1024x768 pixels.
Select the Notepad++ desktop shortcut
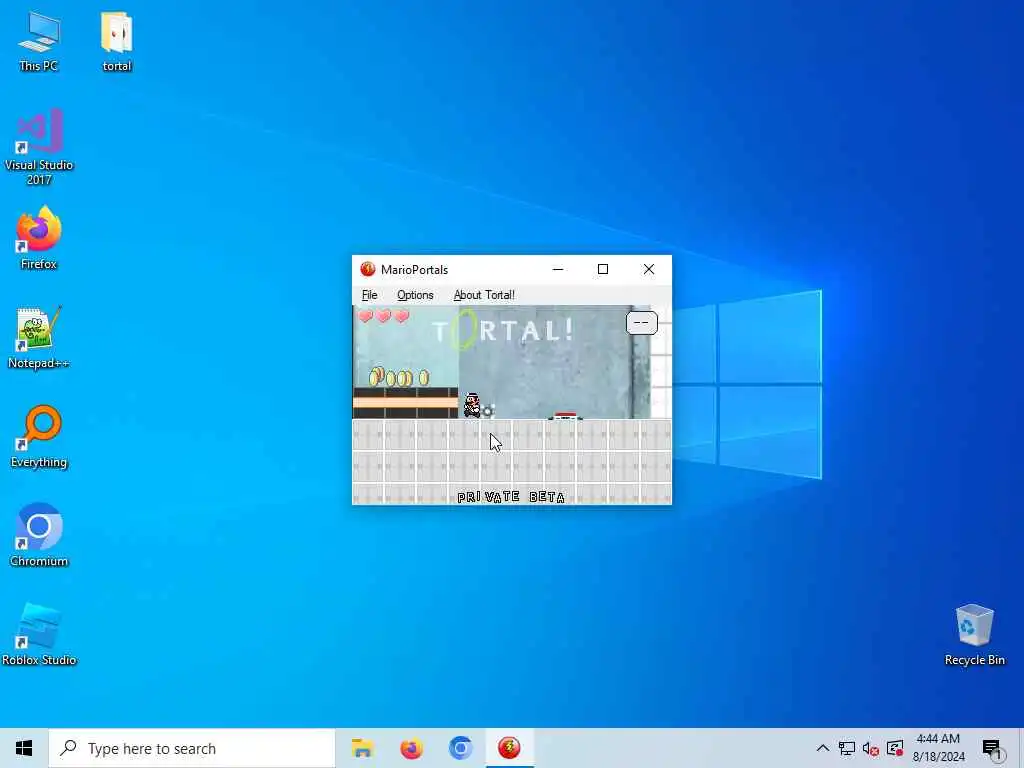(39, 338)
